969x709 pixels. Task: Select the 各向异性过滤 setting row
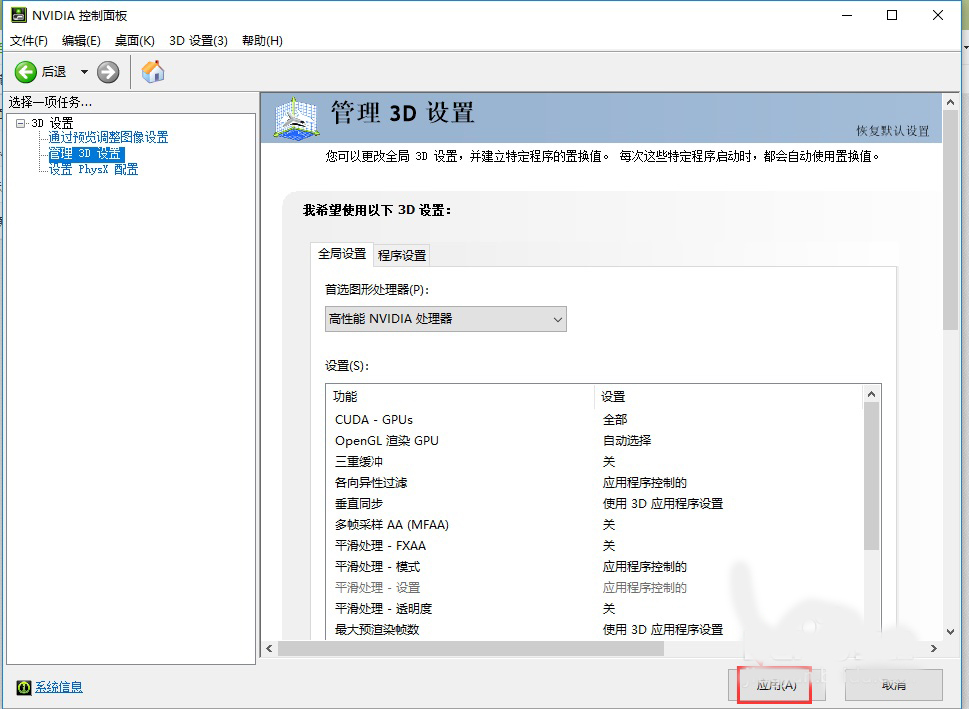coord(593,483)
